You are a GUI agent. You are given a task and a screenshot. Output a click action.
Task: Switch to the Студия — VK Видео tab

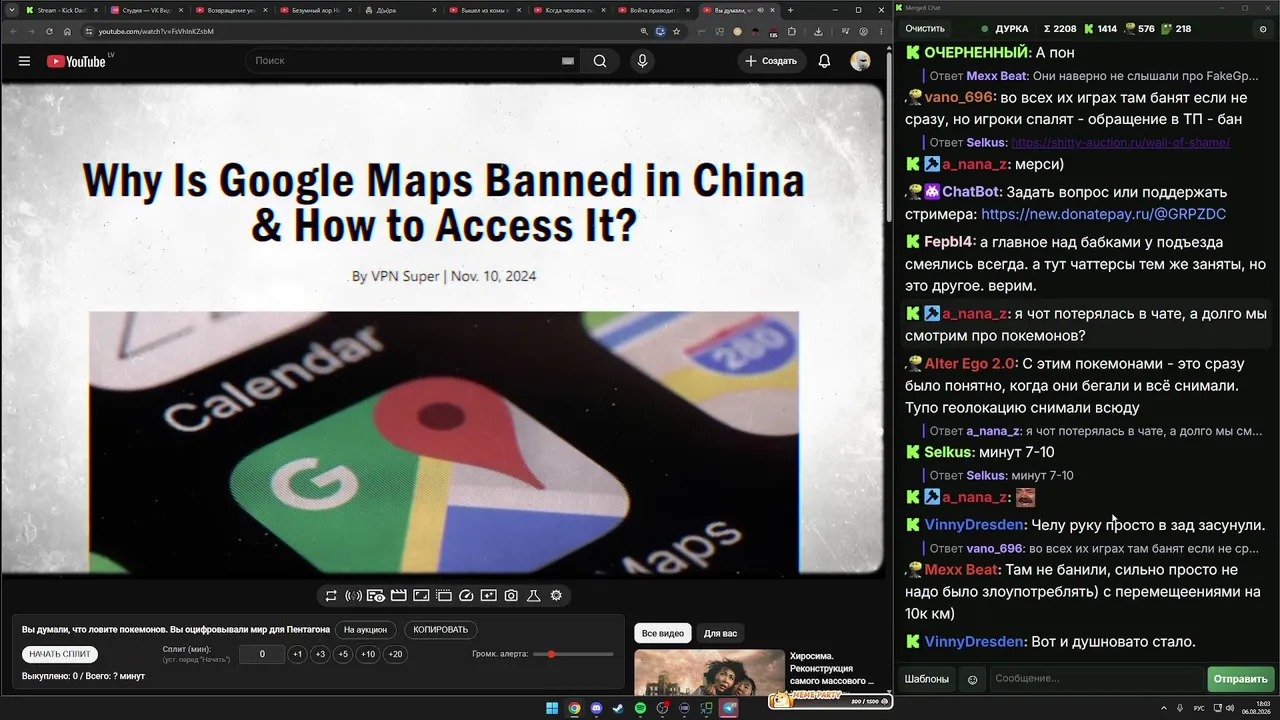pos(145,10)
